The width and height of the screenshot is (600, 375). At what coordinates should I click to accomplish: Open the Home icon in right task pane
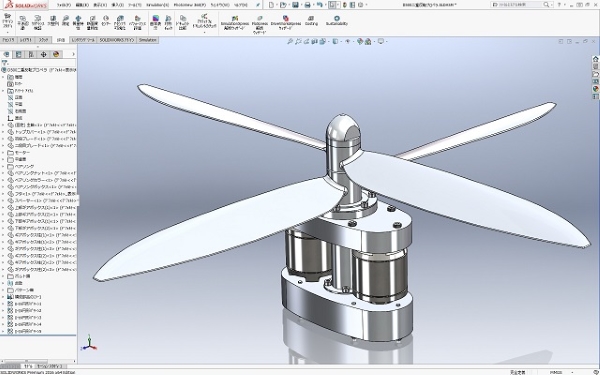pos(595,59)
